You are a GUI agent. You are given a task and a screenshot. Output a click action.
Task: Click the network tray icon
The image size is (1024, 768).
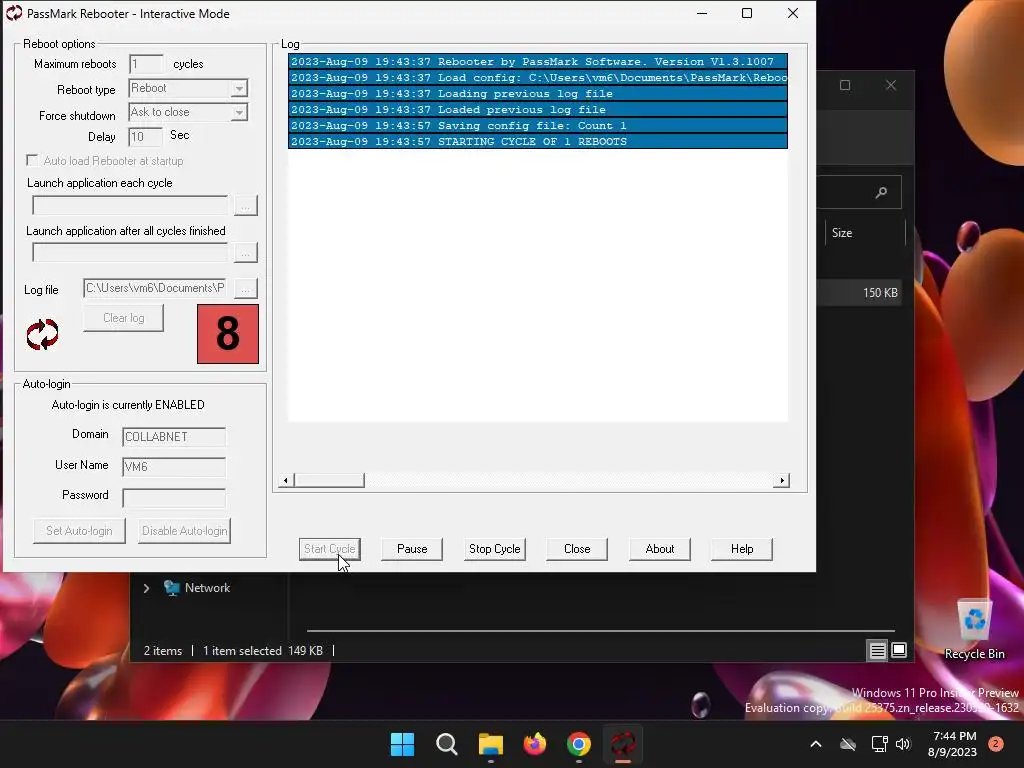click(879, 744)
